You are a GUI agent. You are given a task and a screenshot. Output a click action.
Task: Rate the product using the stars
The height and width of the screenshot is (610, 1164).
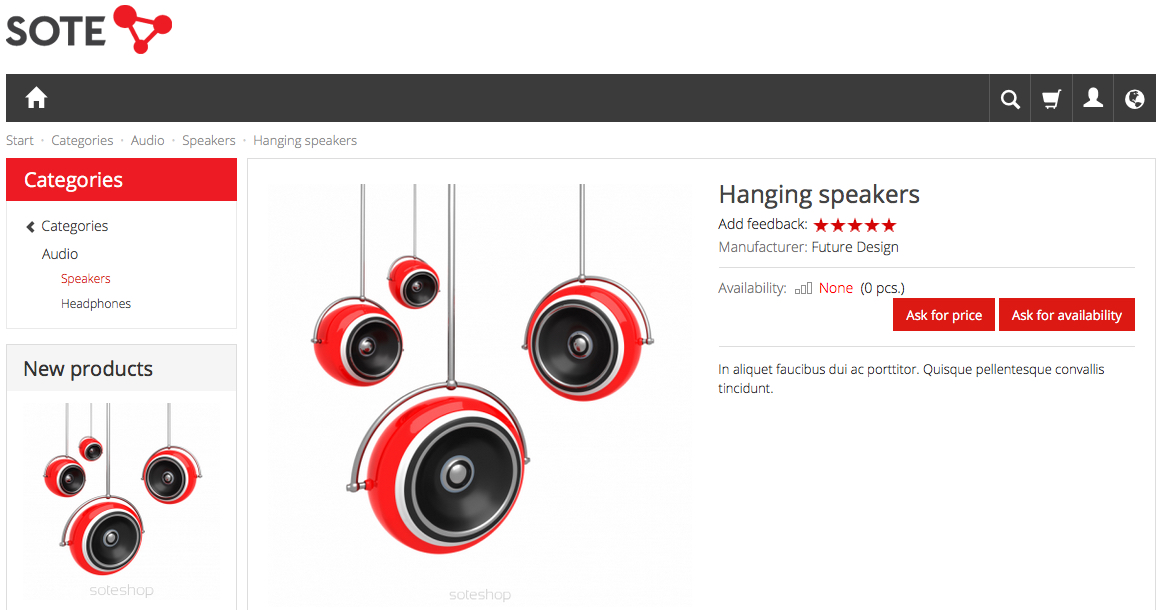point(854,225)
